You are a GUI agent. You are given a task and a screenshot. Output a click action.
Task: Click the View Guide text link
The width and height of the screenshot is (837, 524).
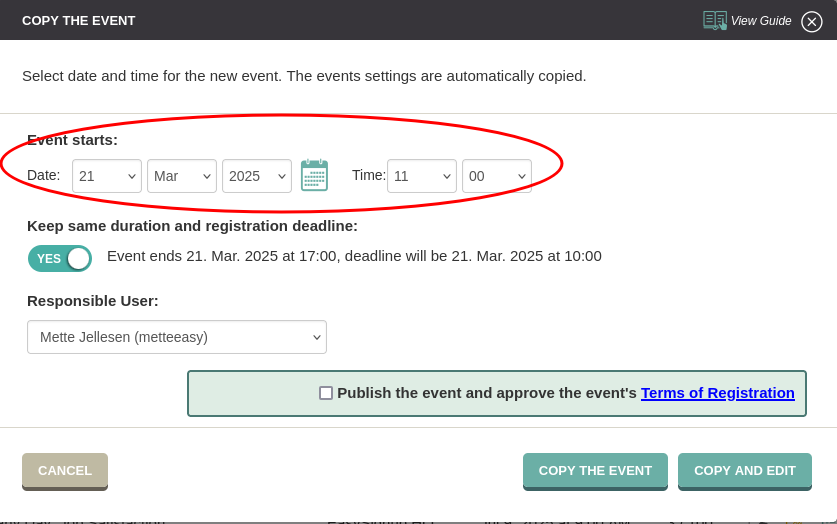(x=761, y=21)
